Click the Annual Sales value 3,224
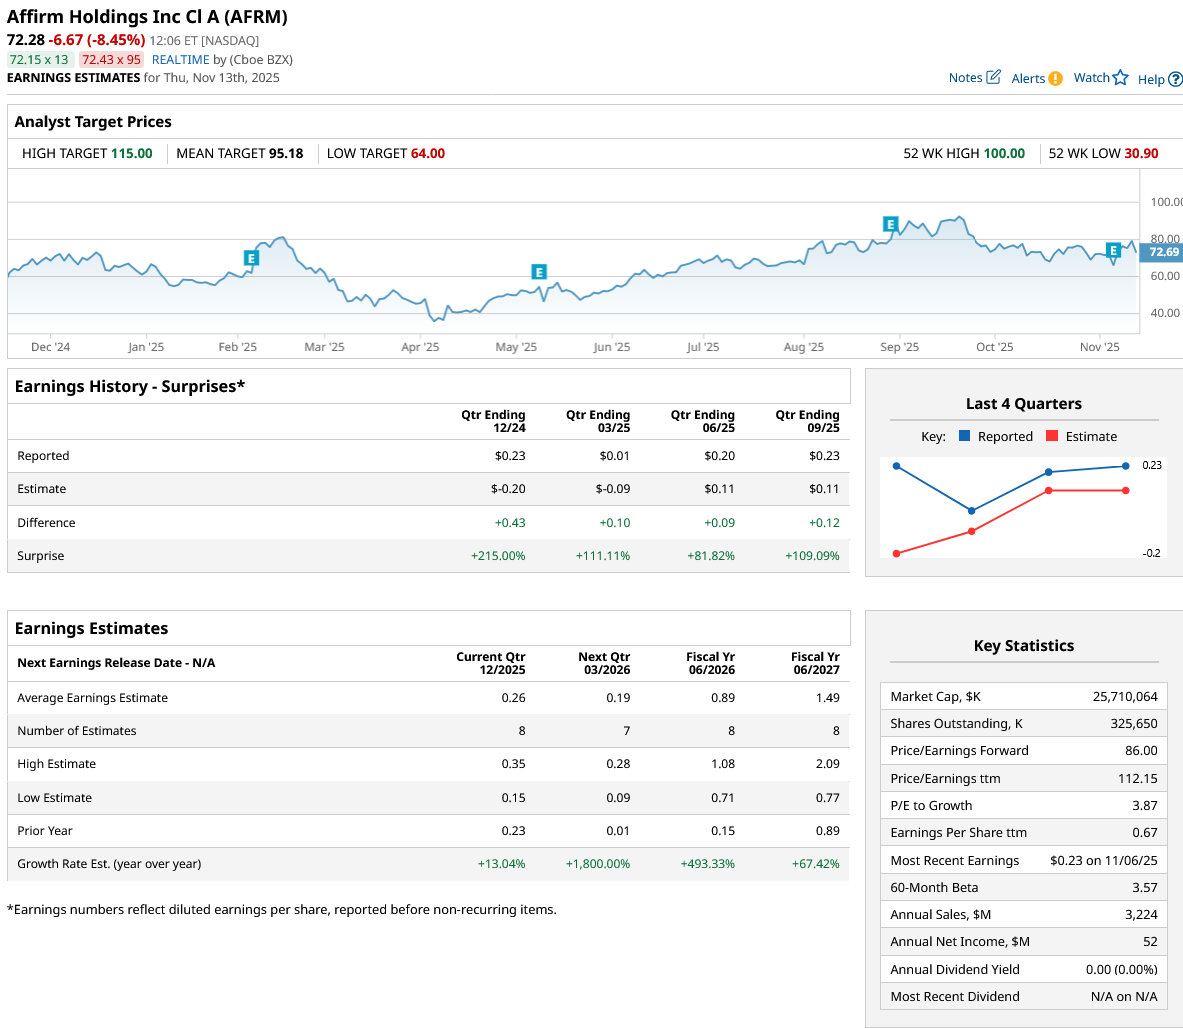The height and width of the screenshot is (1028, 1183). tap(1141, 915)
